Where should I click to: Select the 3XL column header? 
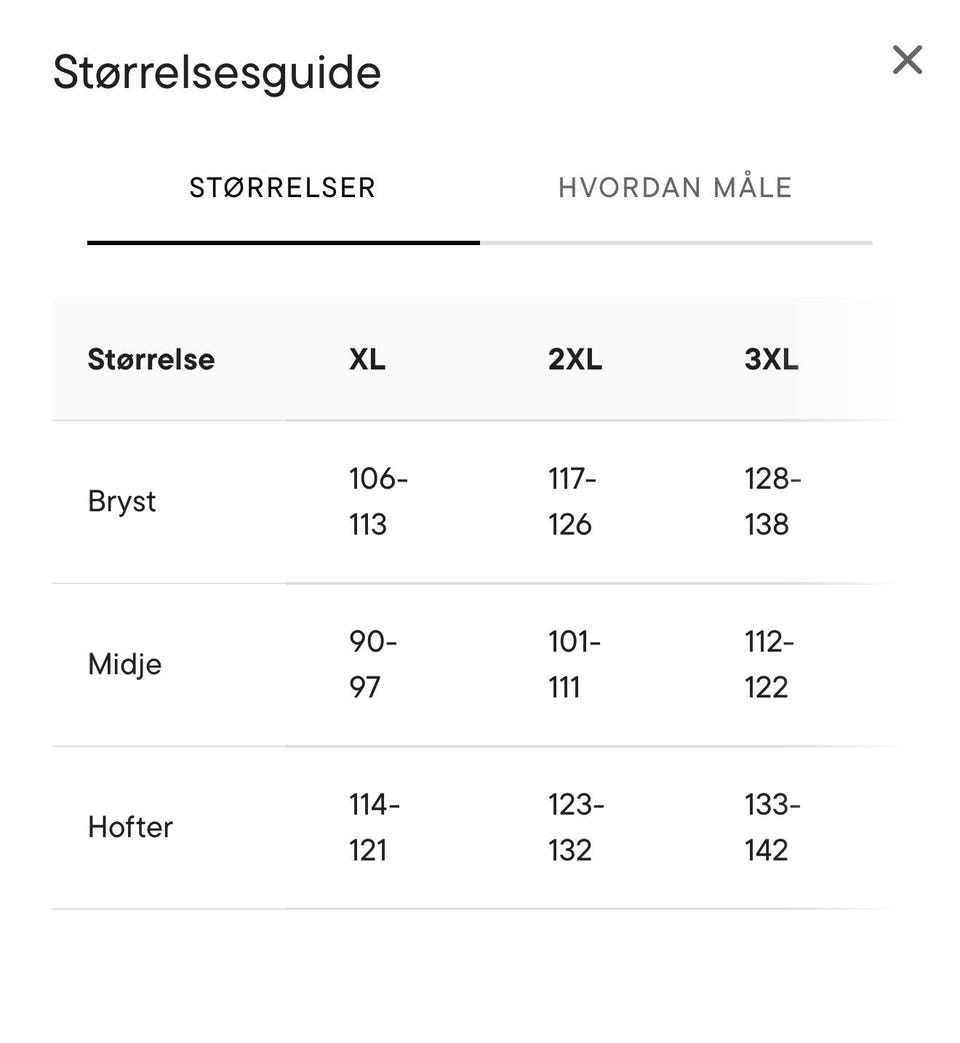click(771, 359)
